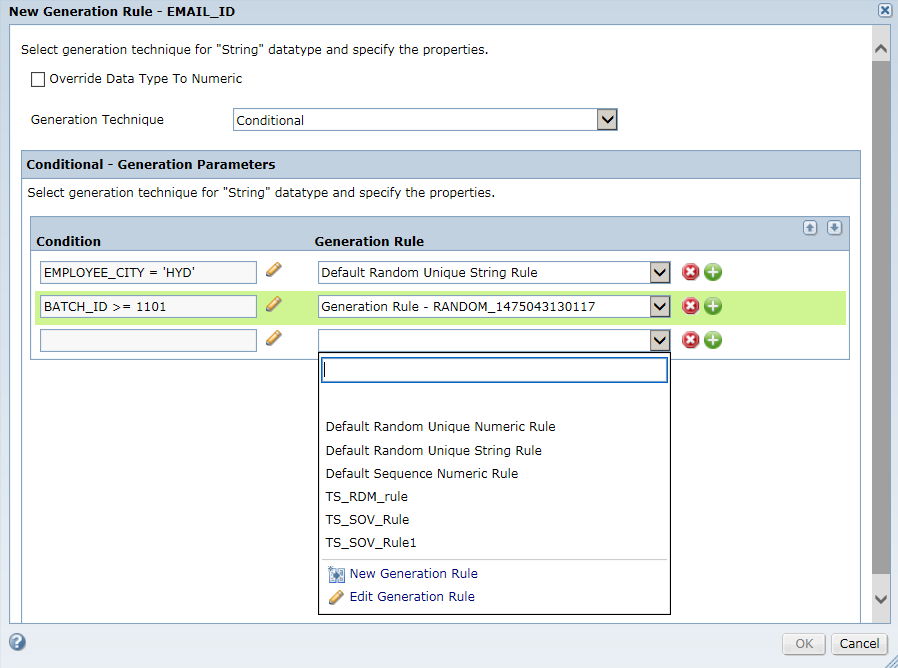Edit condition EMPLOYEE_CITY with pencil icon
Viewport: 898px width, 668px height.
(x=274, y=270)
